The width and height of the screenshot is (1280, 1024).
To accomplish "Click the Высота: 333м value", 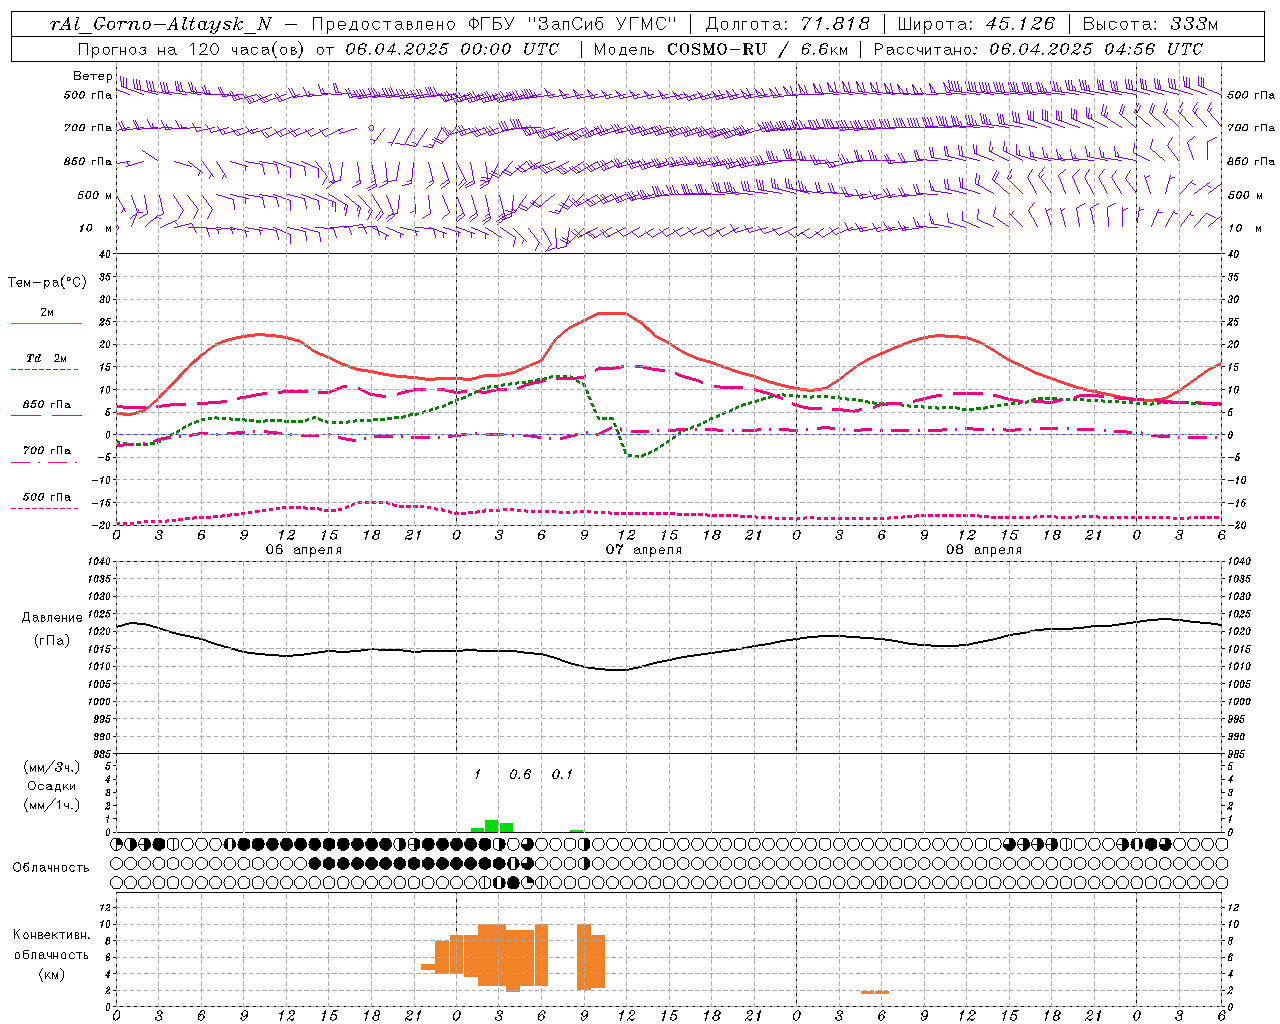I will click(x=1150, y=24).
